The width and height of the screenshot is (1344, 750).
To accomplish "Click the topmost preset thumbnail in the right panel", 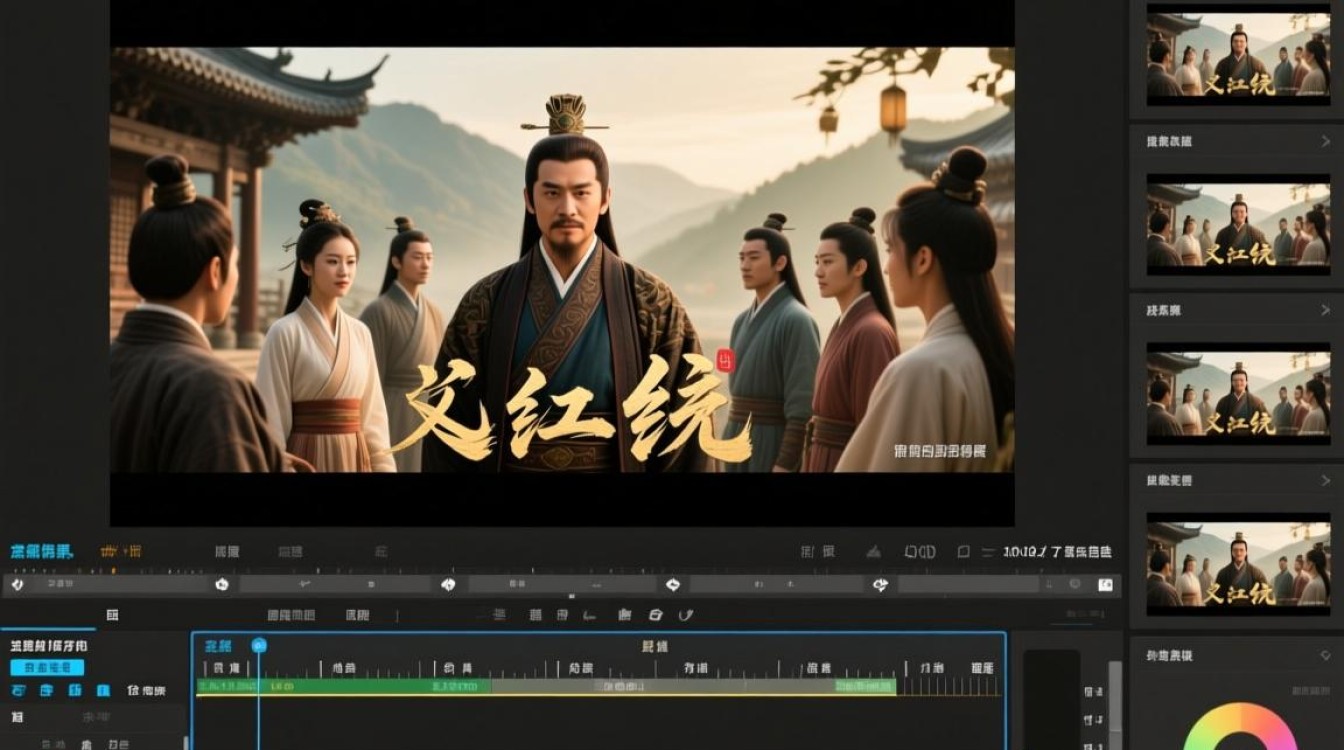I will 1238,55.
